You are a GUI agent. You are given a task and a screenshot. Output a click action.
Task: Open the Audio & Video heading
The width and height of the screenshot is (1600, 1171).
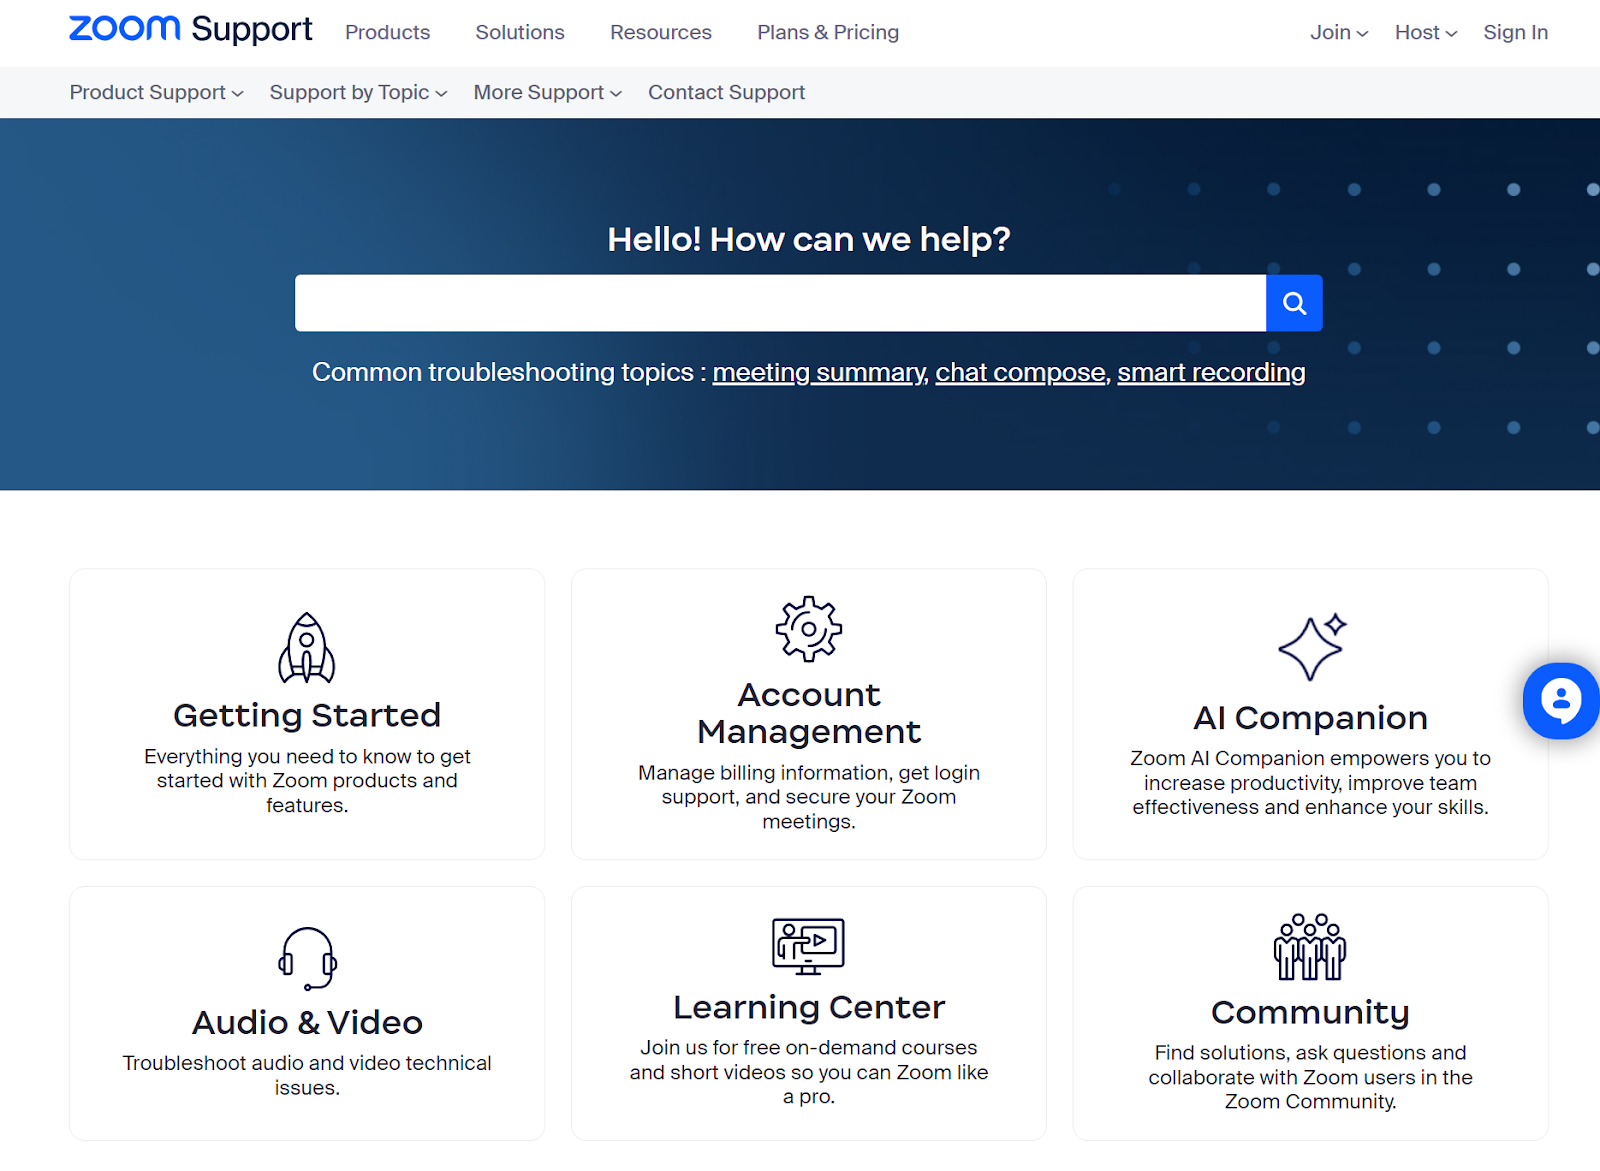point(307,1022)
